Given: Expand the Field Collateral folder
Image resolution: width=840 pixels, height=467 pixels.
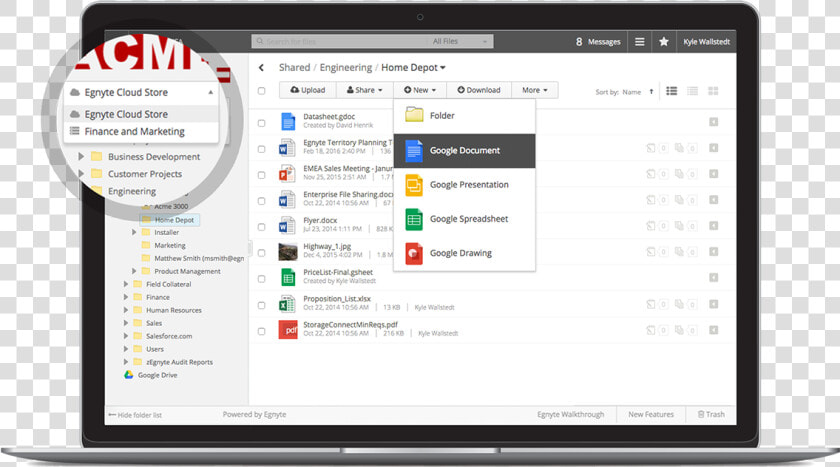Looking at the screenshot, I should 126,284.
